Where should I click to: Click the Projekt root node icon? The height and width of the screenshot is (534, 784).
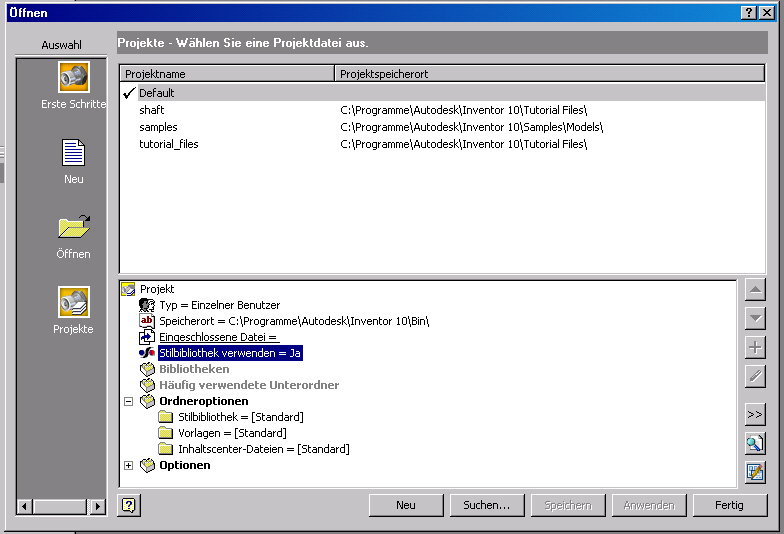128,289
